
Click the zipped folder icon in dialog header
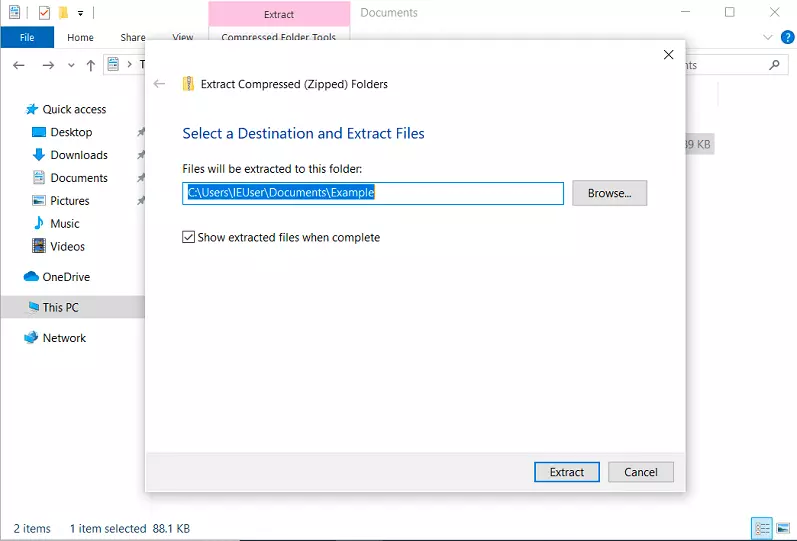pyautogui.click(x=188, y=84)
